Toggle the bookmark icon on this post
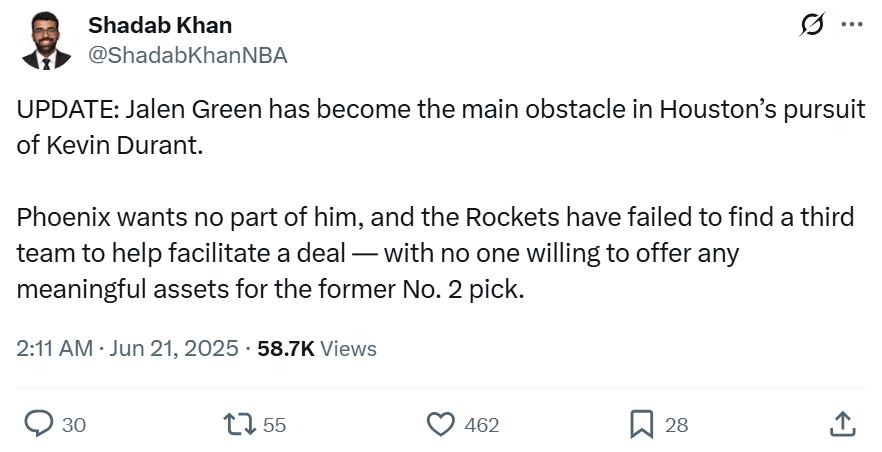The height and width of the screenshot is (452, 882). (x=641, y=424)
